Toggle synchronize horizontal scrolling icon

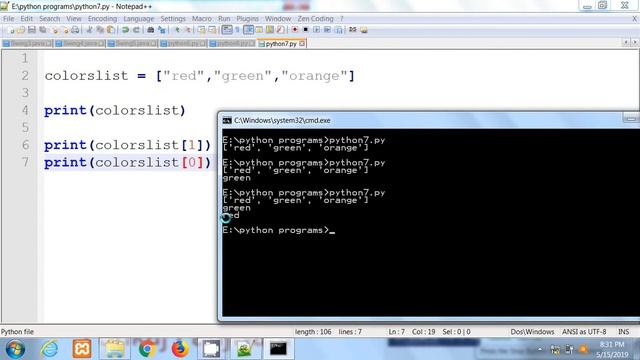tap(212, 30)
